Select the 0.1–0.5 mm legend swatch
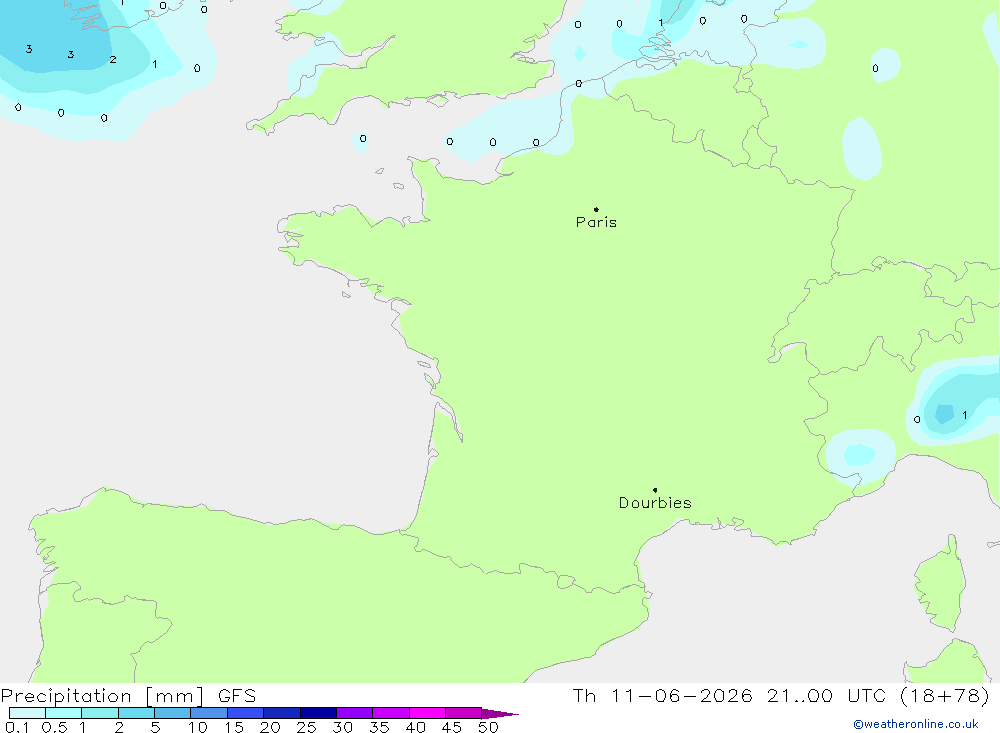Screen dimensions: 1000x733 (27, 713)
